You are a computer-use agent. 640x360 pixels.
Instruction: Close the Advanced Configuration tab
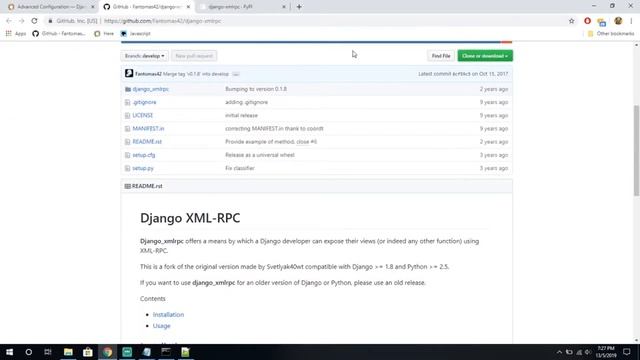click(93, 7)
